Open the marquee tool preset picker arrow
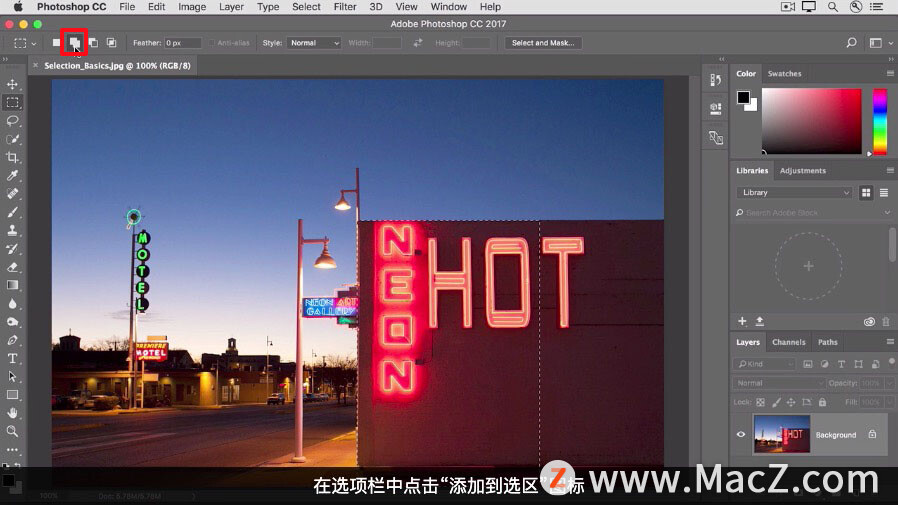Image resolution: width=898 pixels, height=505 pixels. click(34, 44)
